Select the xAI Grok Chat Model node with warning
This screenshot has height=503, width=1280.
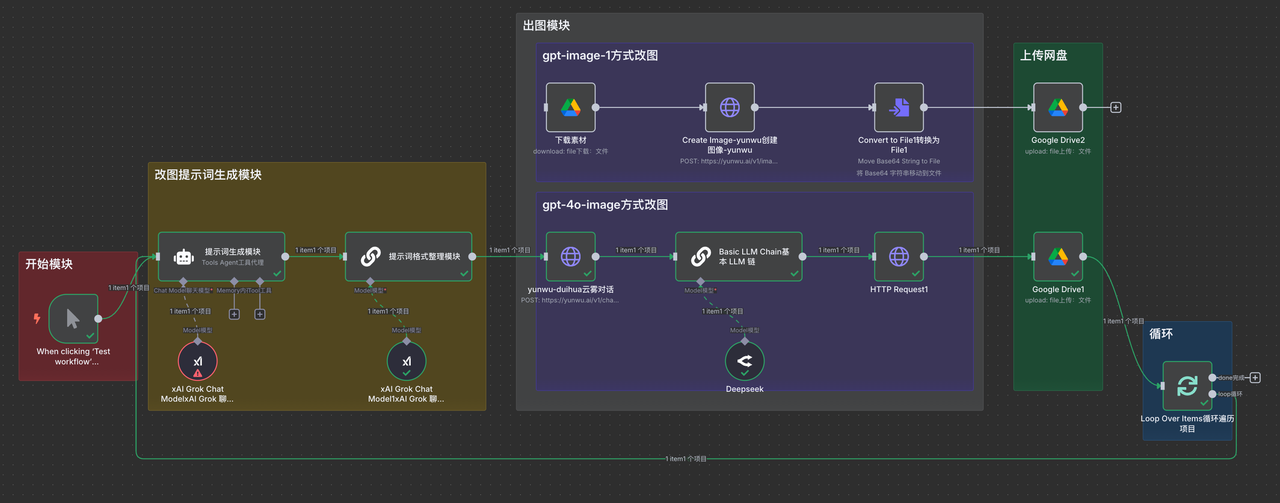point(197,360)
